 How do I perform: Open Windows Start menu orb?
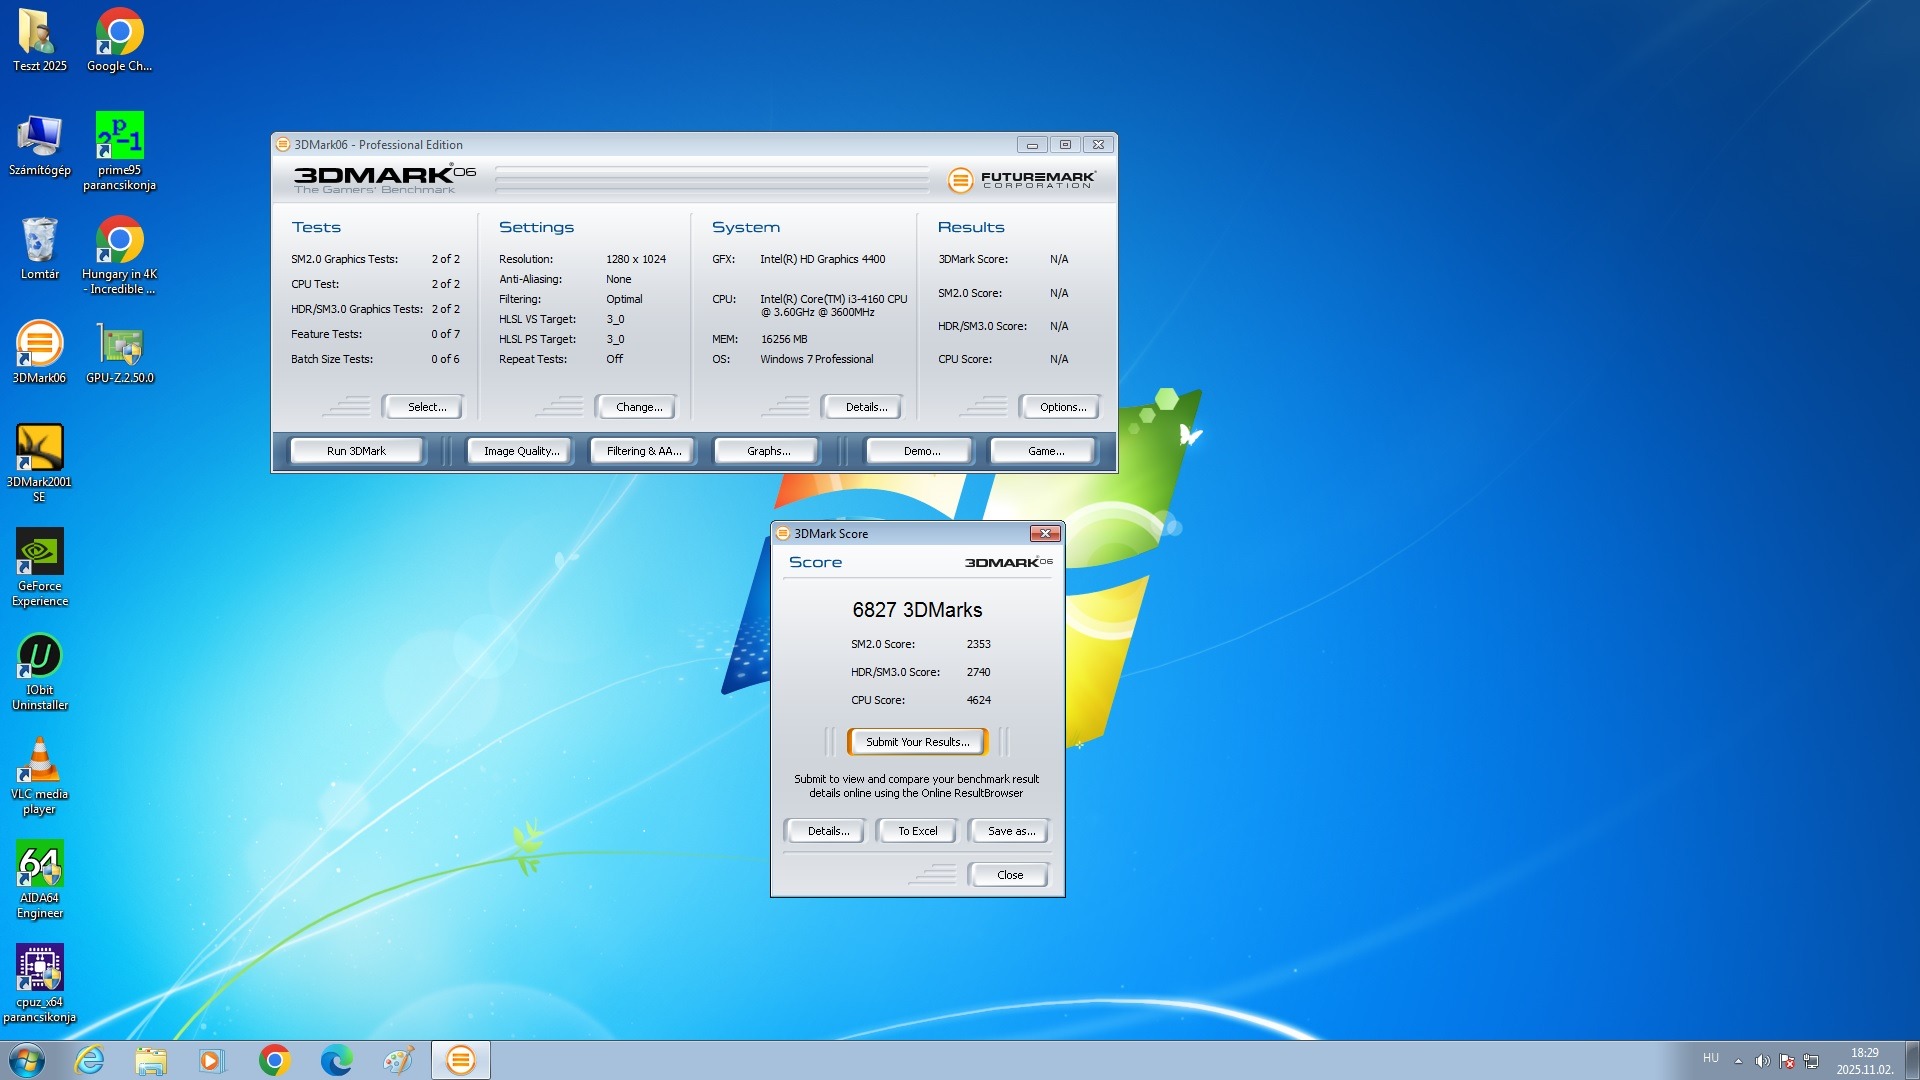pos(27,1060)
